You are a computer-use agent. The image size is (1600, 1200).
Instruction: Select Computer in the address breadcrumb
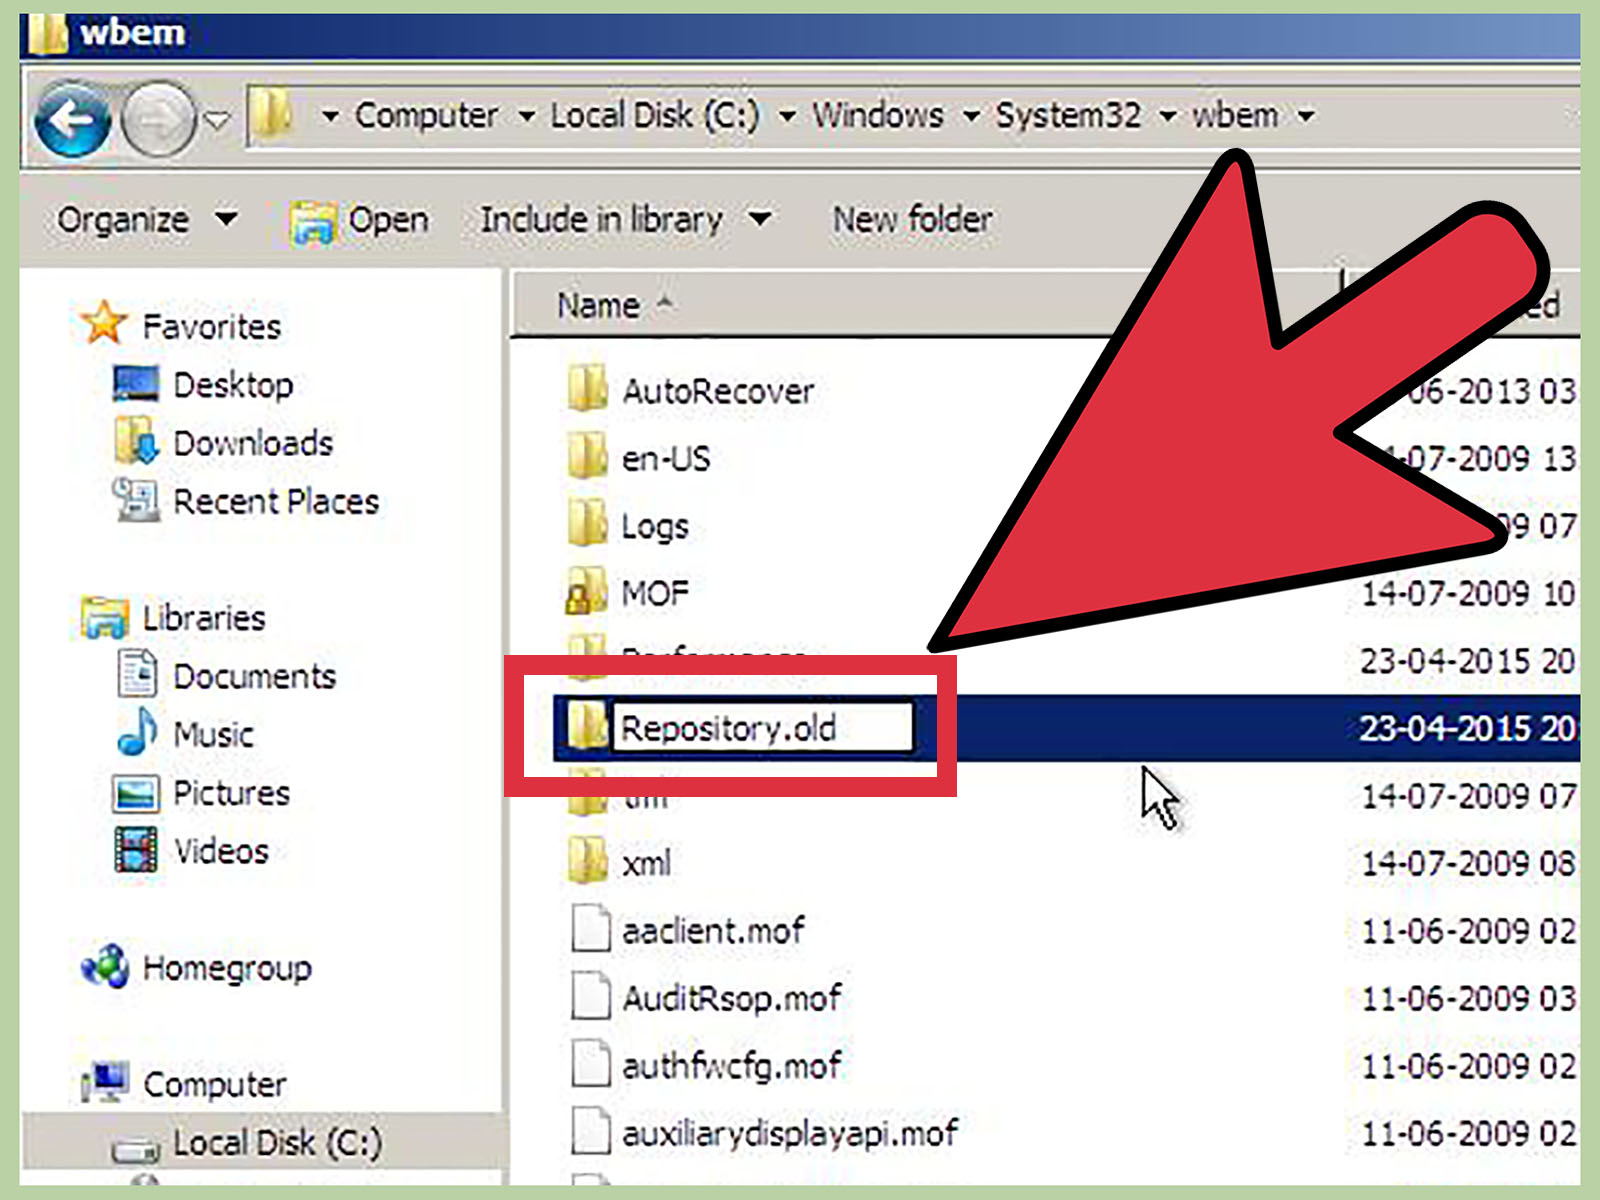[x=426, y=115]
